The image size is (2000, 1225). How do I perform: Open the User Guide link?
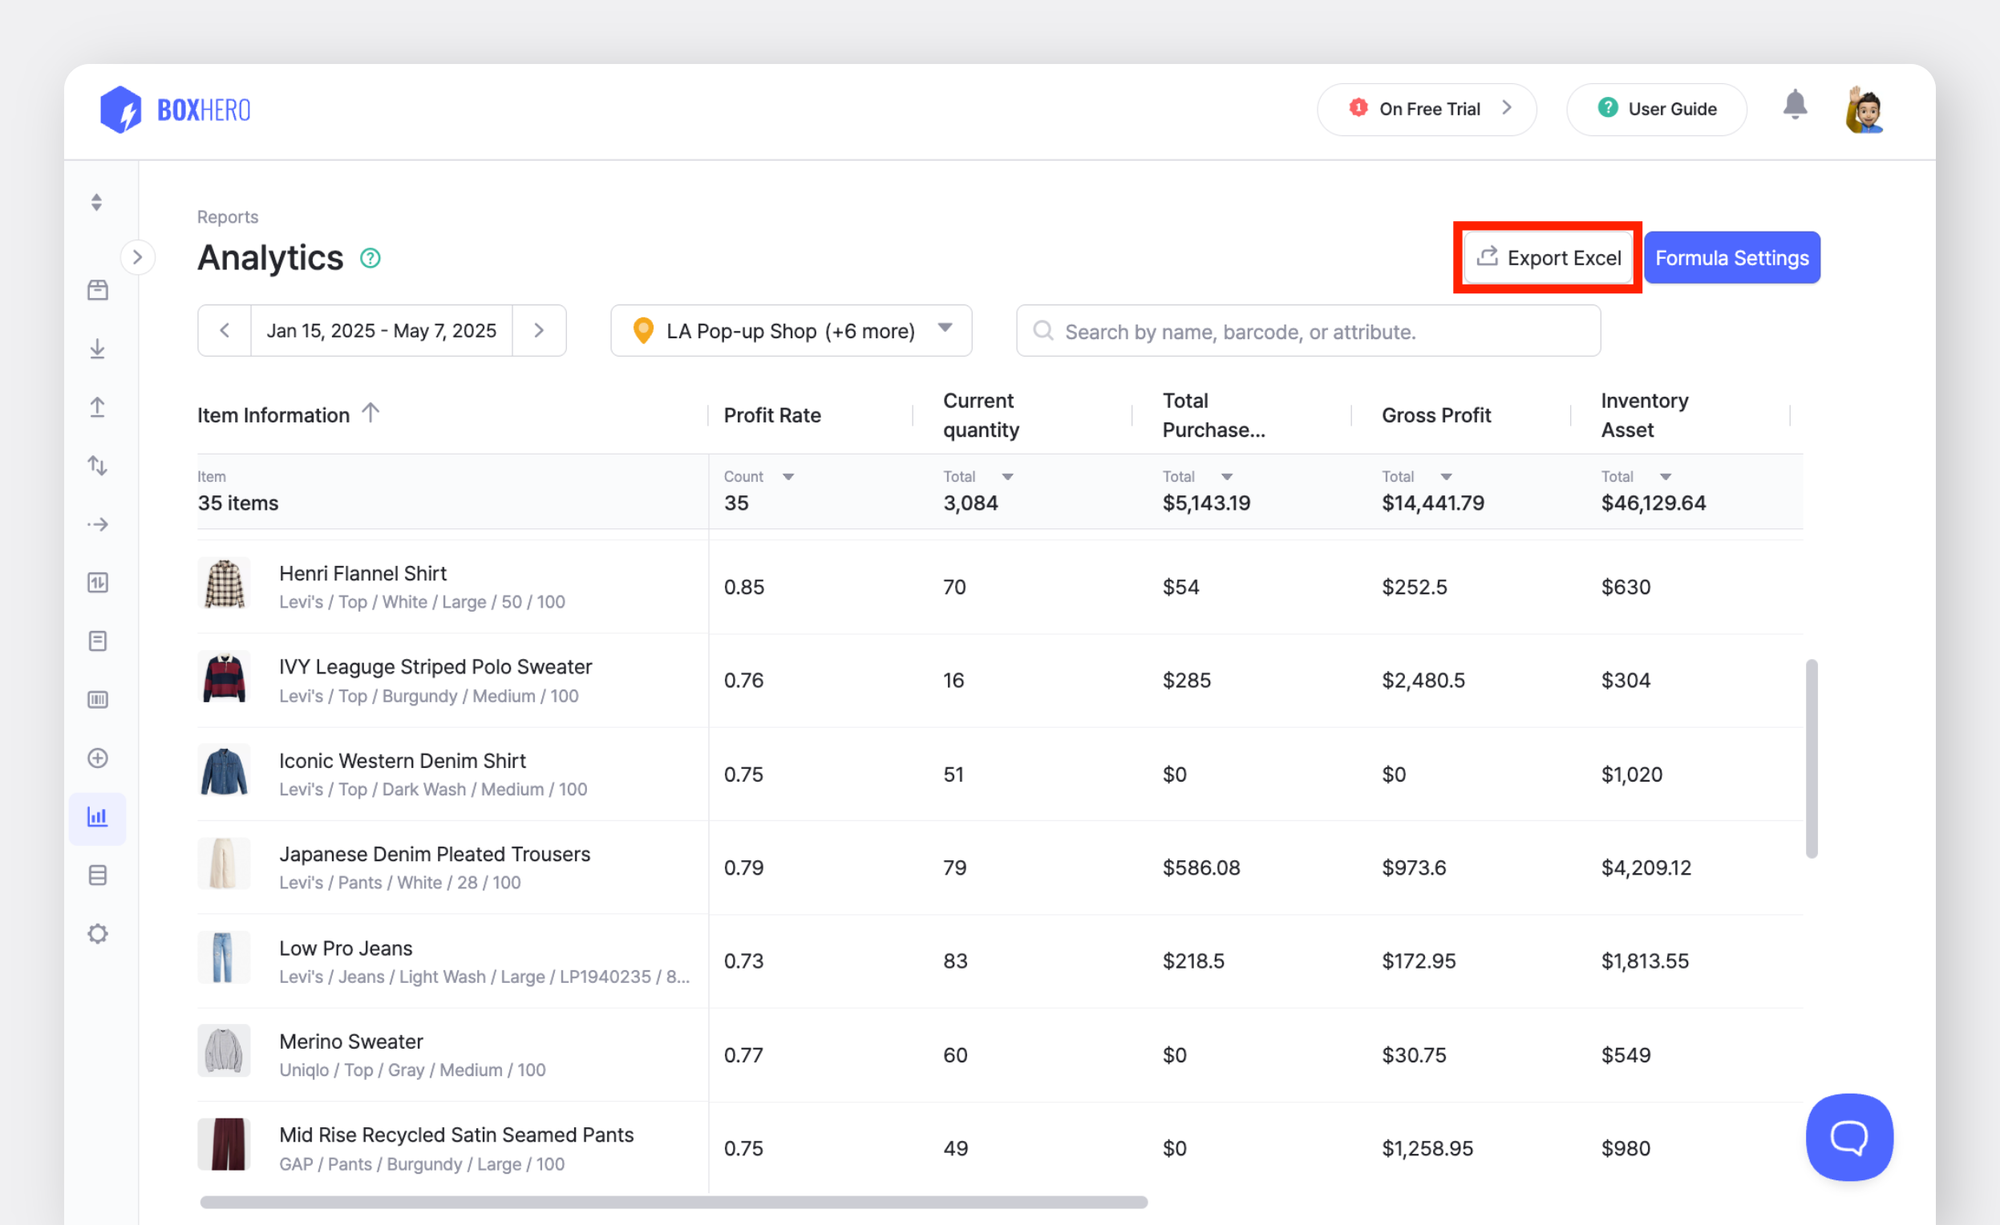point(1657,109)
